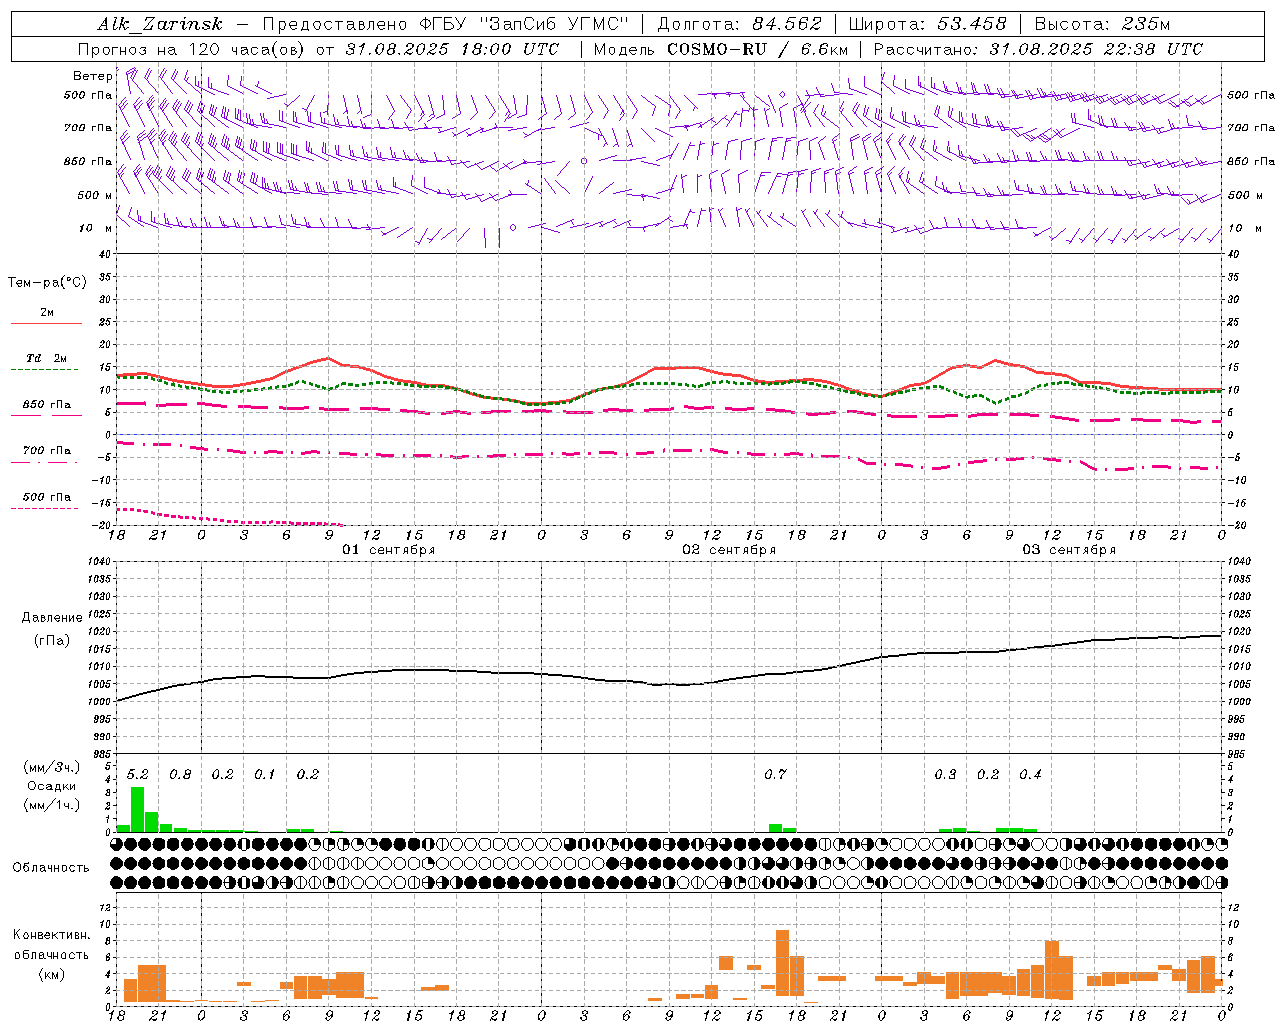The image size is (1280, 1024).
Task: Click the (гПа) unit under Давление
Action: 52,641
